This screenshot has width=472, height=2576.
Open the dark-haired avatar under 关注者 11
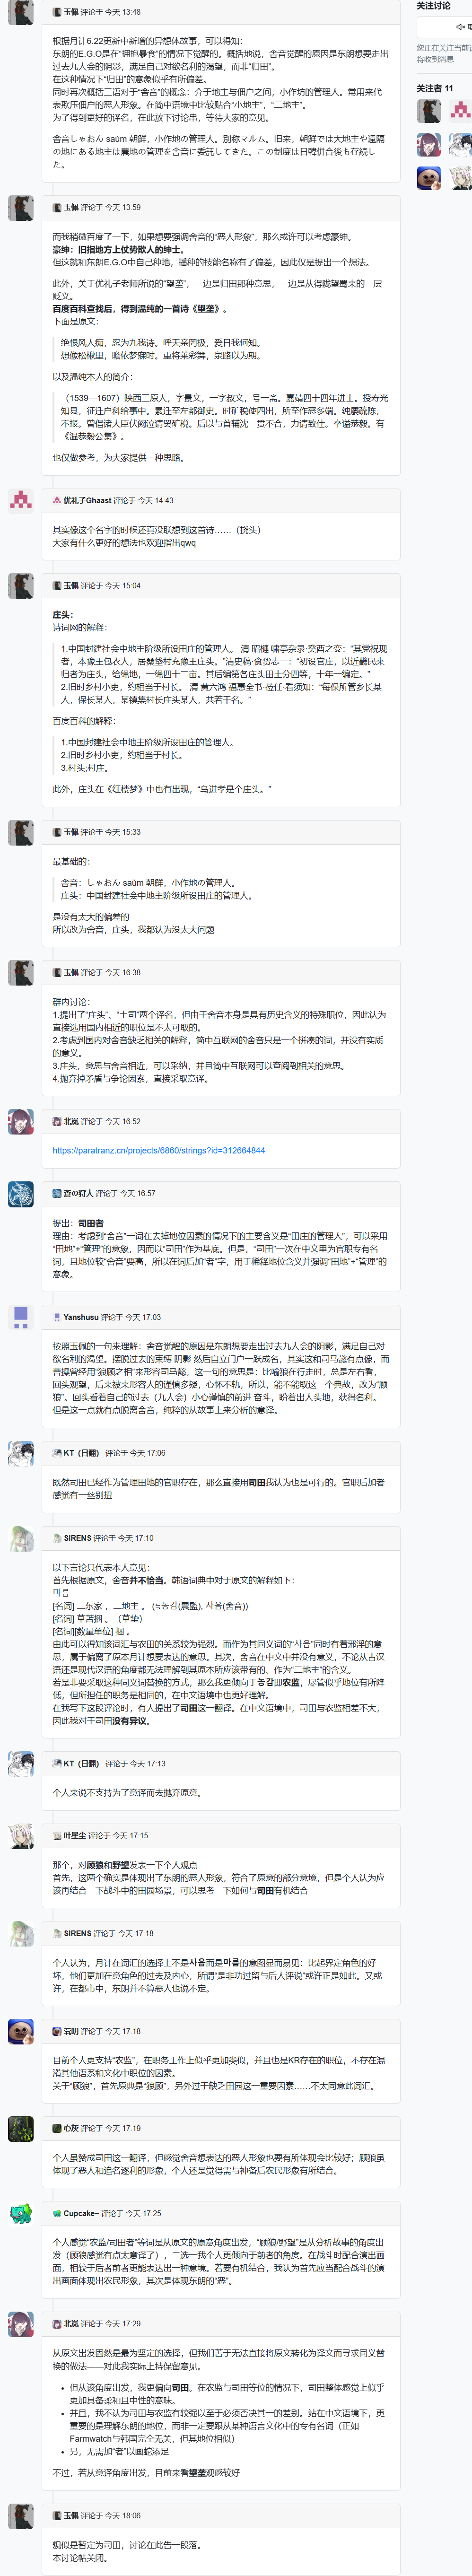(x=429, y=111)
